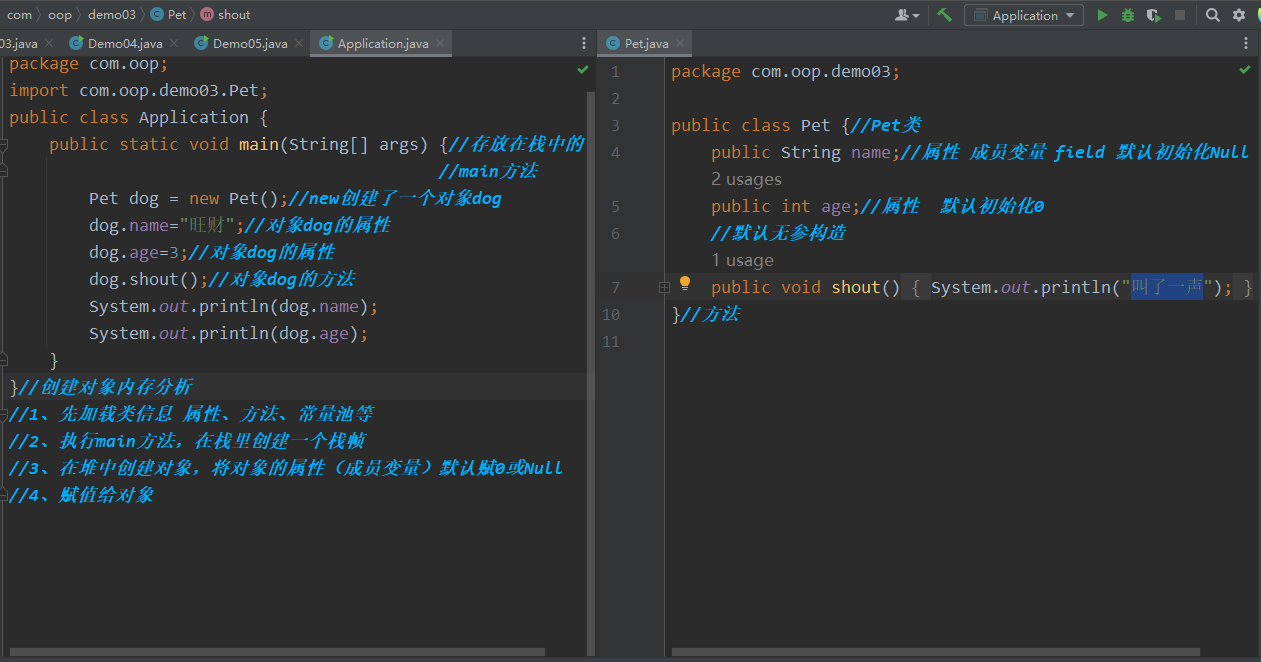Image resolution: width=1261 pixels, height=662 pixels.
Task: Build project with the hammer icon
Action: click(x=944, y=15)
